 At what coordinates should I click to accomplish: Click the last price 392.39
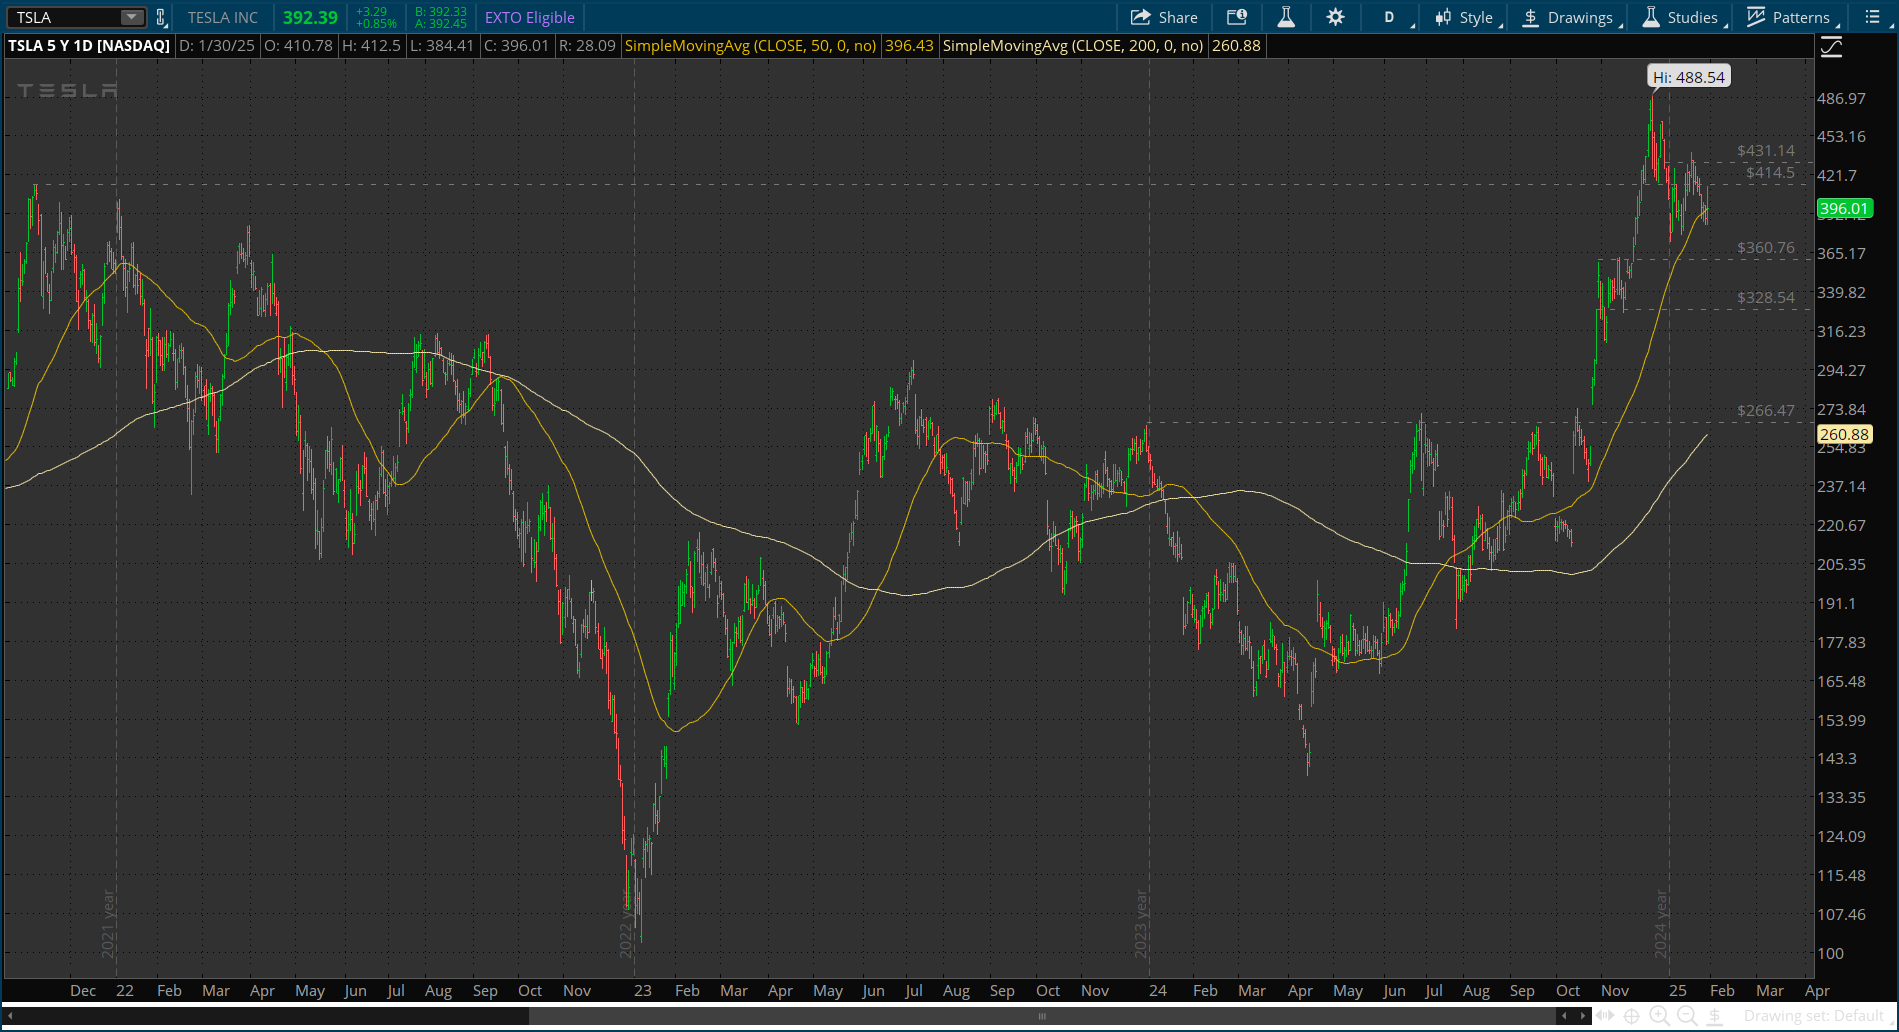310,17
